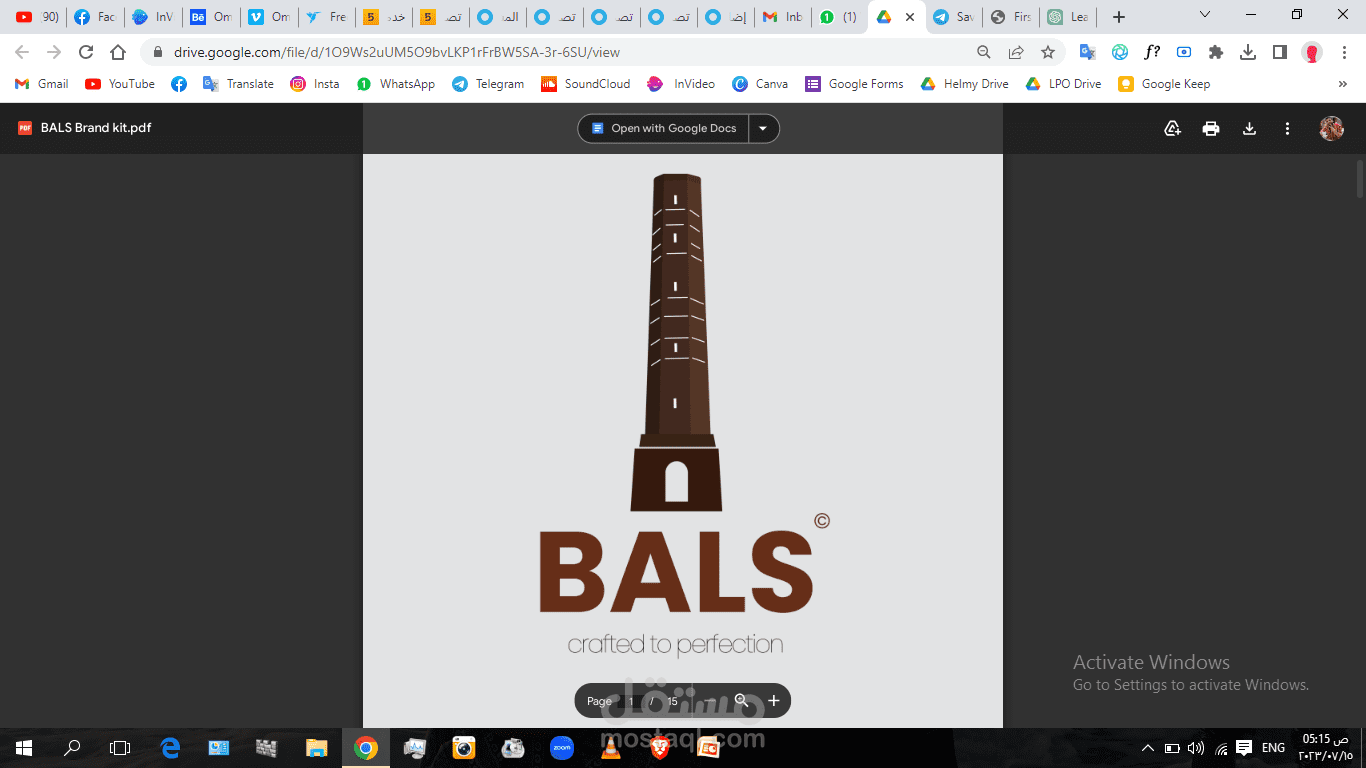1366x768 pixels.
Task: Switch to the Inb Gmail tab
Action: click(781, 17)
